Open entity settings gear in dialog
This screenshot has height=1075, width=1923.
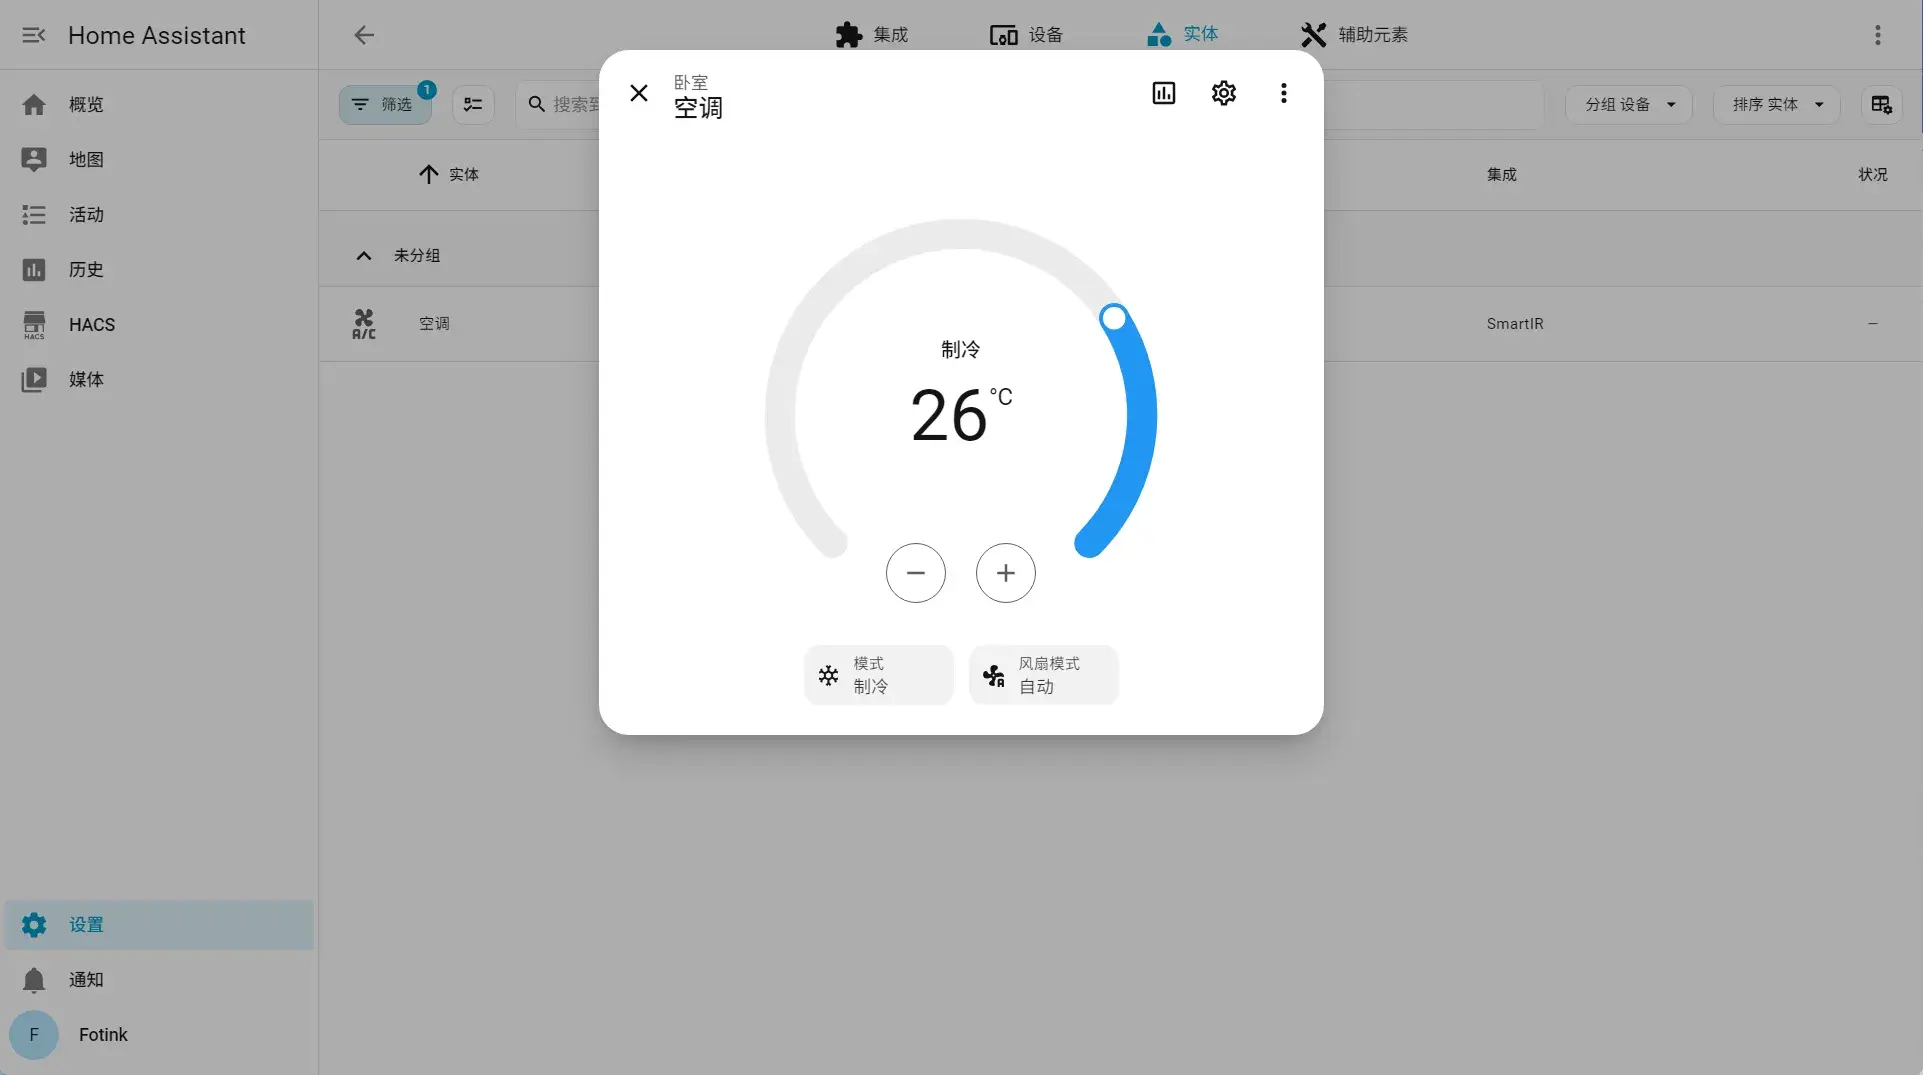pos(1223,93)
